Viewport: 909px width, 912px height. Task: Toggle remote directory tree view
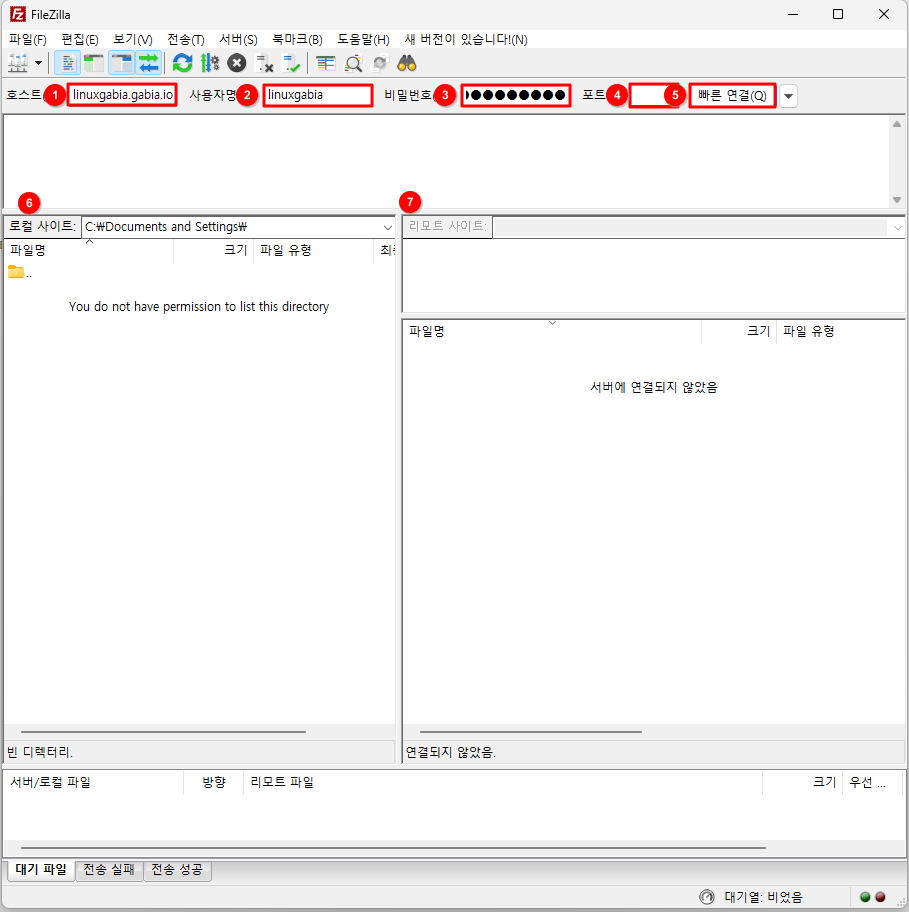pos(122,63)
